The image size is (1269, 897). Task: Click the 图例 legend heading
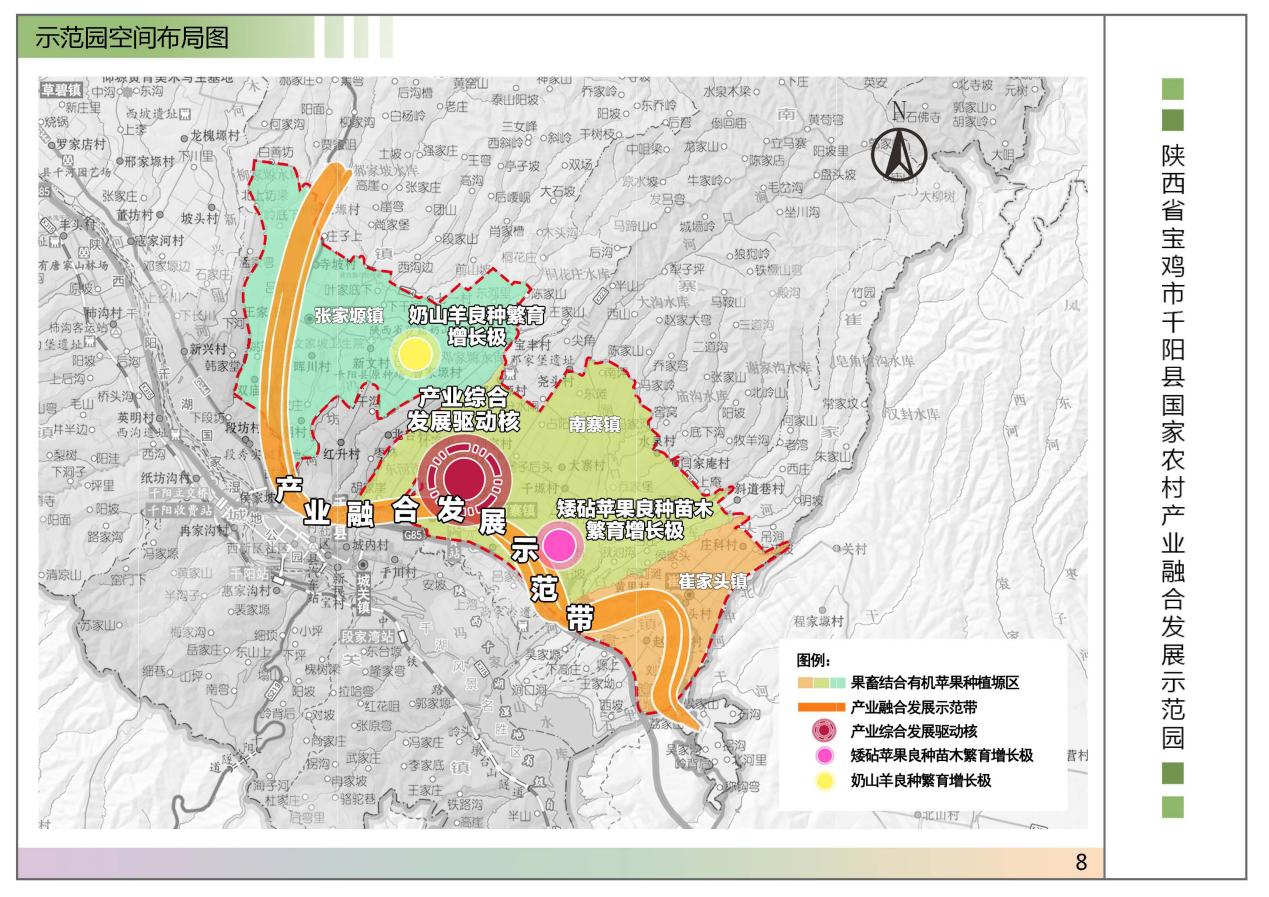coord(813,660)
